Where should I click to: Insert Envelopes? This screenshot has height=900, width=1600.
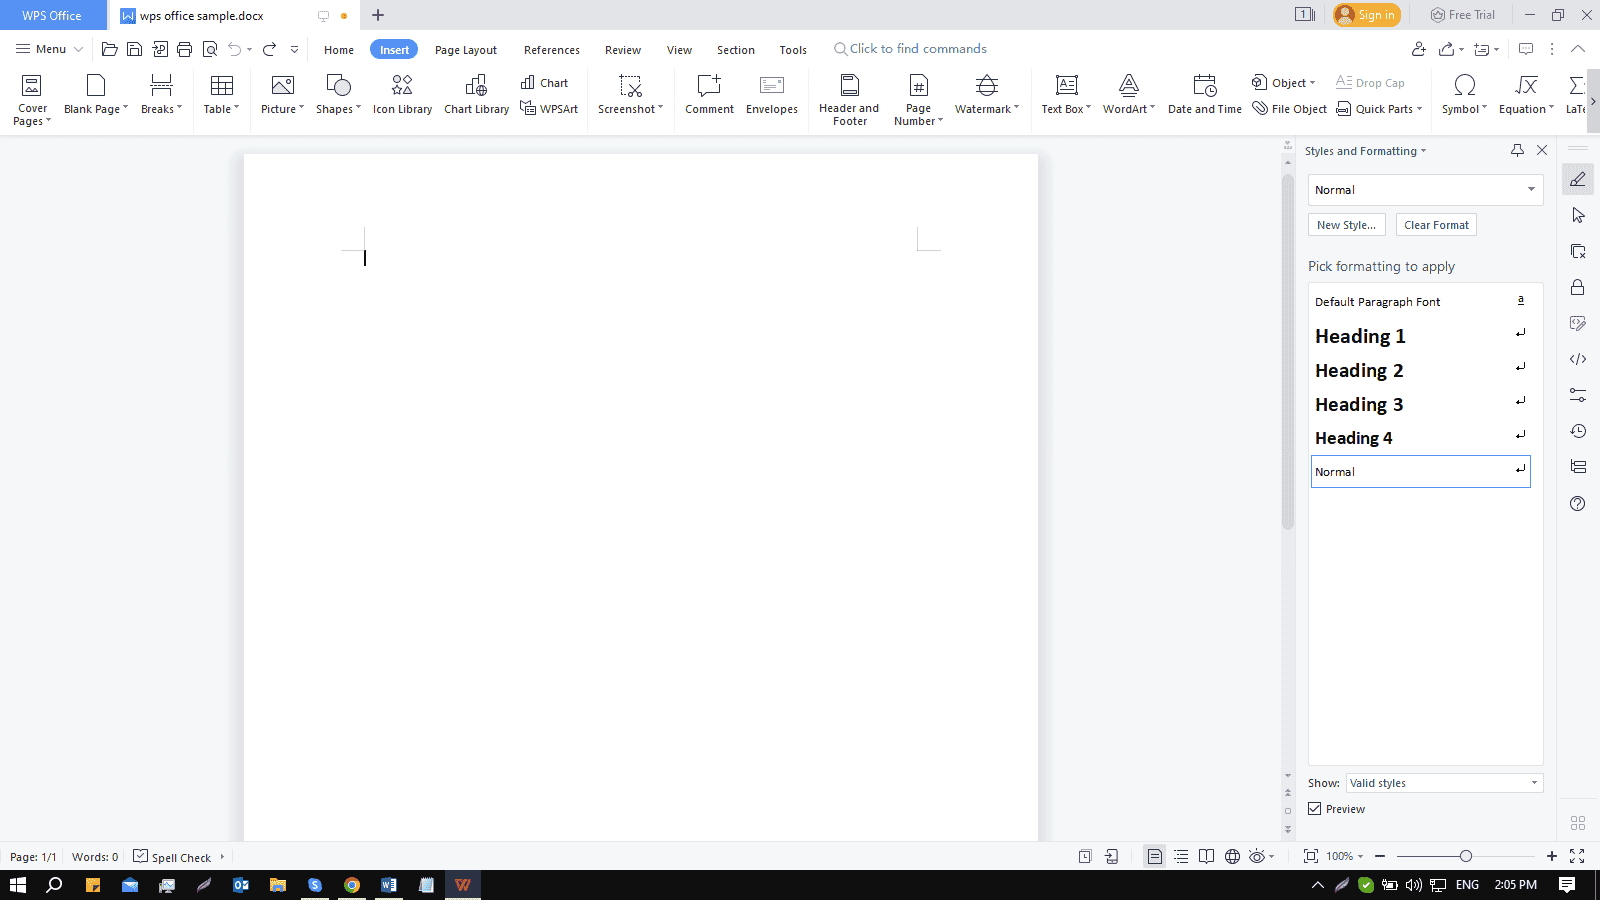771,95
